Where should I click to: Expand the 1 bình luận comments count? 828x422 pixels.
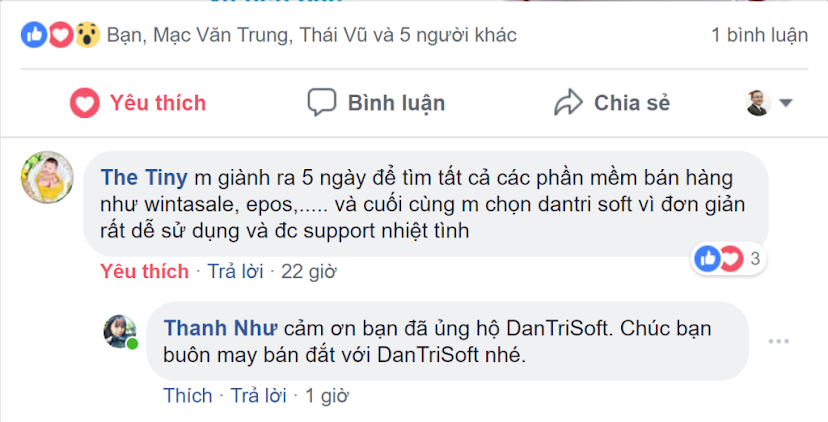pos(759,35)
